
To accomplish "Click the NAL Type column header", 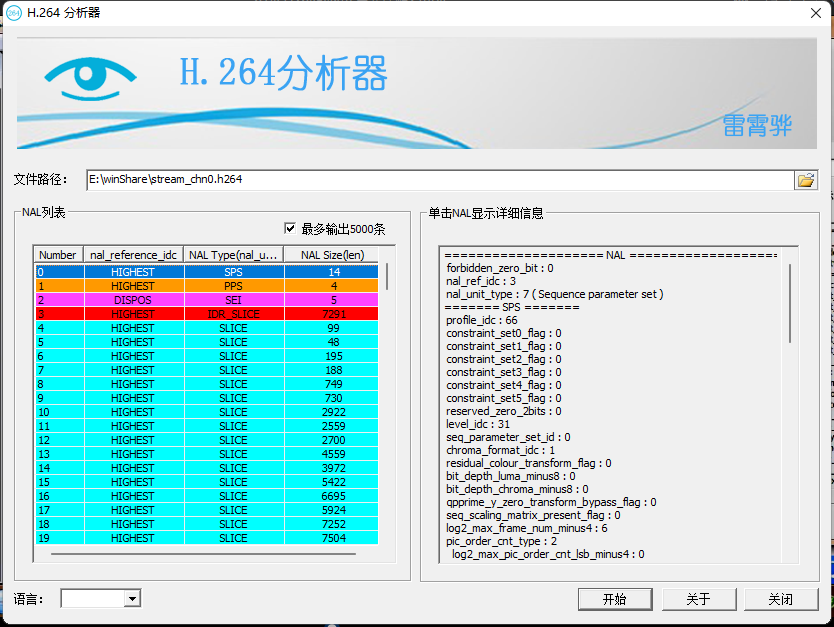I will [233, 254].
